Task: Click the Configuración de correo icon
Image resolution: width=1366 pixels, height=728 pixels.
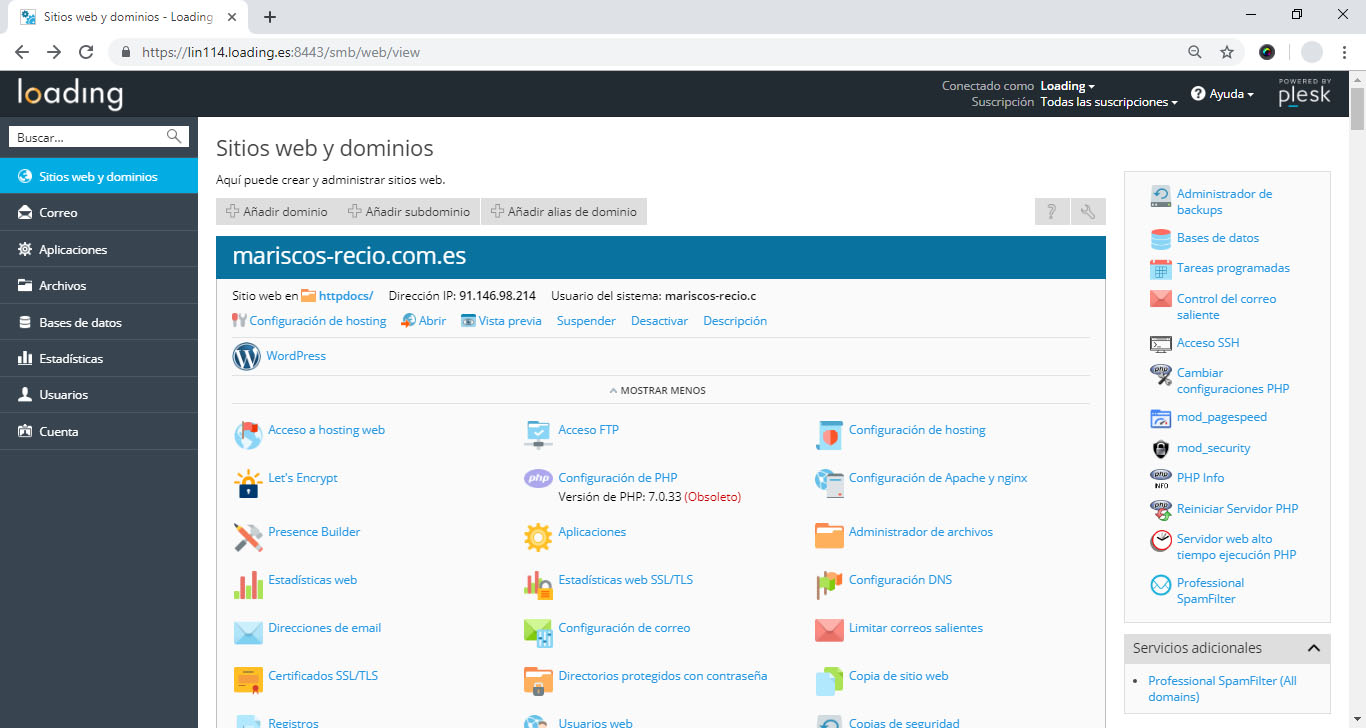Action: 538,633
